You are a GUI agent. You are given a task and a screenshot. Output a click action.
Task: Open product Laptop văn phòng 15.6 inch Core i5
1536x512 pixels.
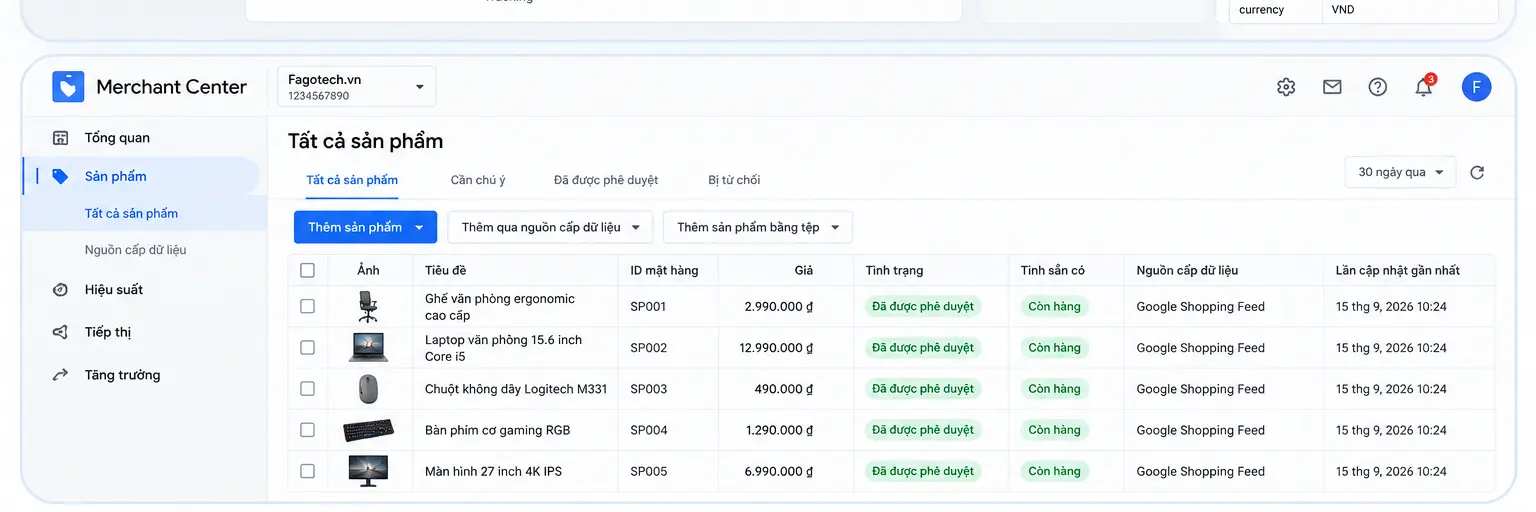(x=503, y=348)
